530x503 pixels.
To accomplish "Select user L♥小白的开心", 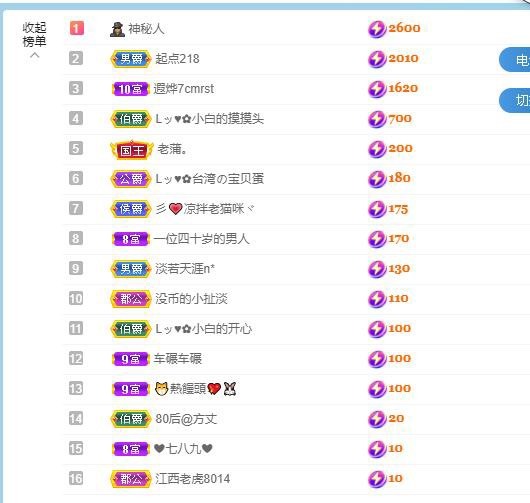I will (203, 329).
